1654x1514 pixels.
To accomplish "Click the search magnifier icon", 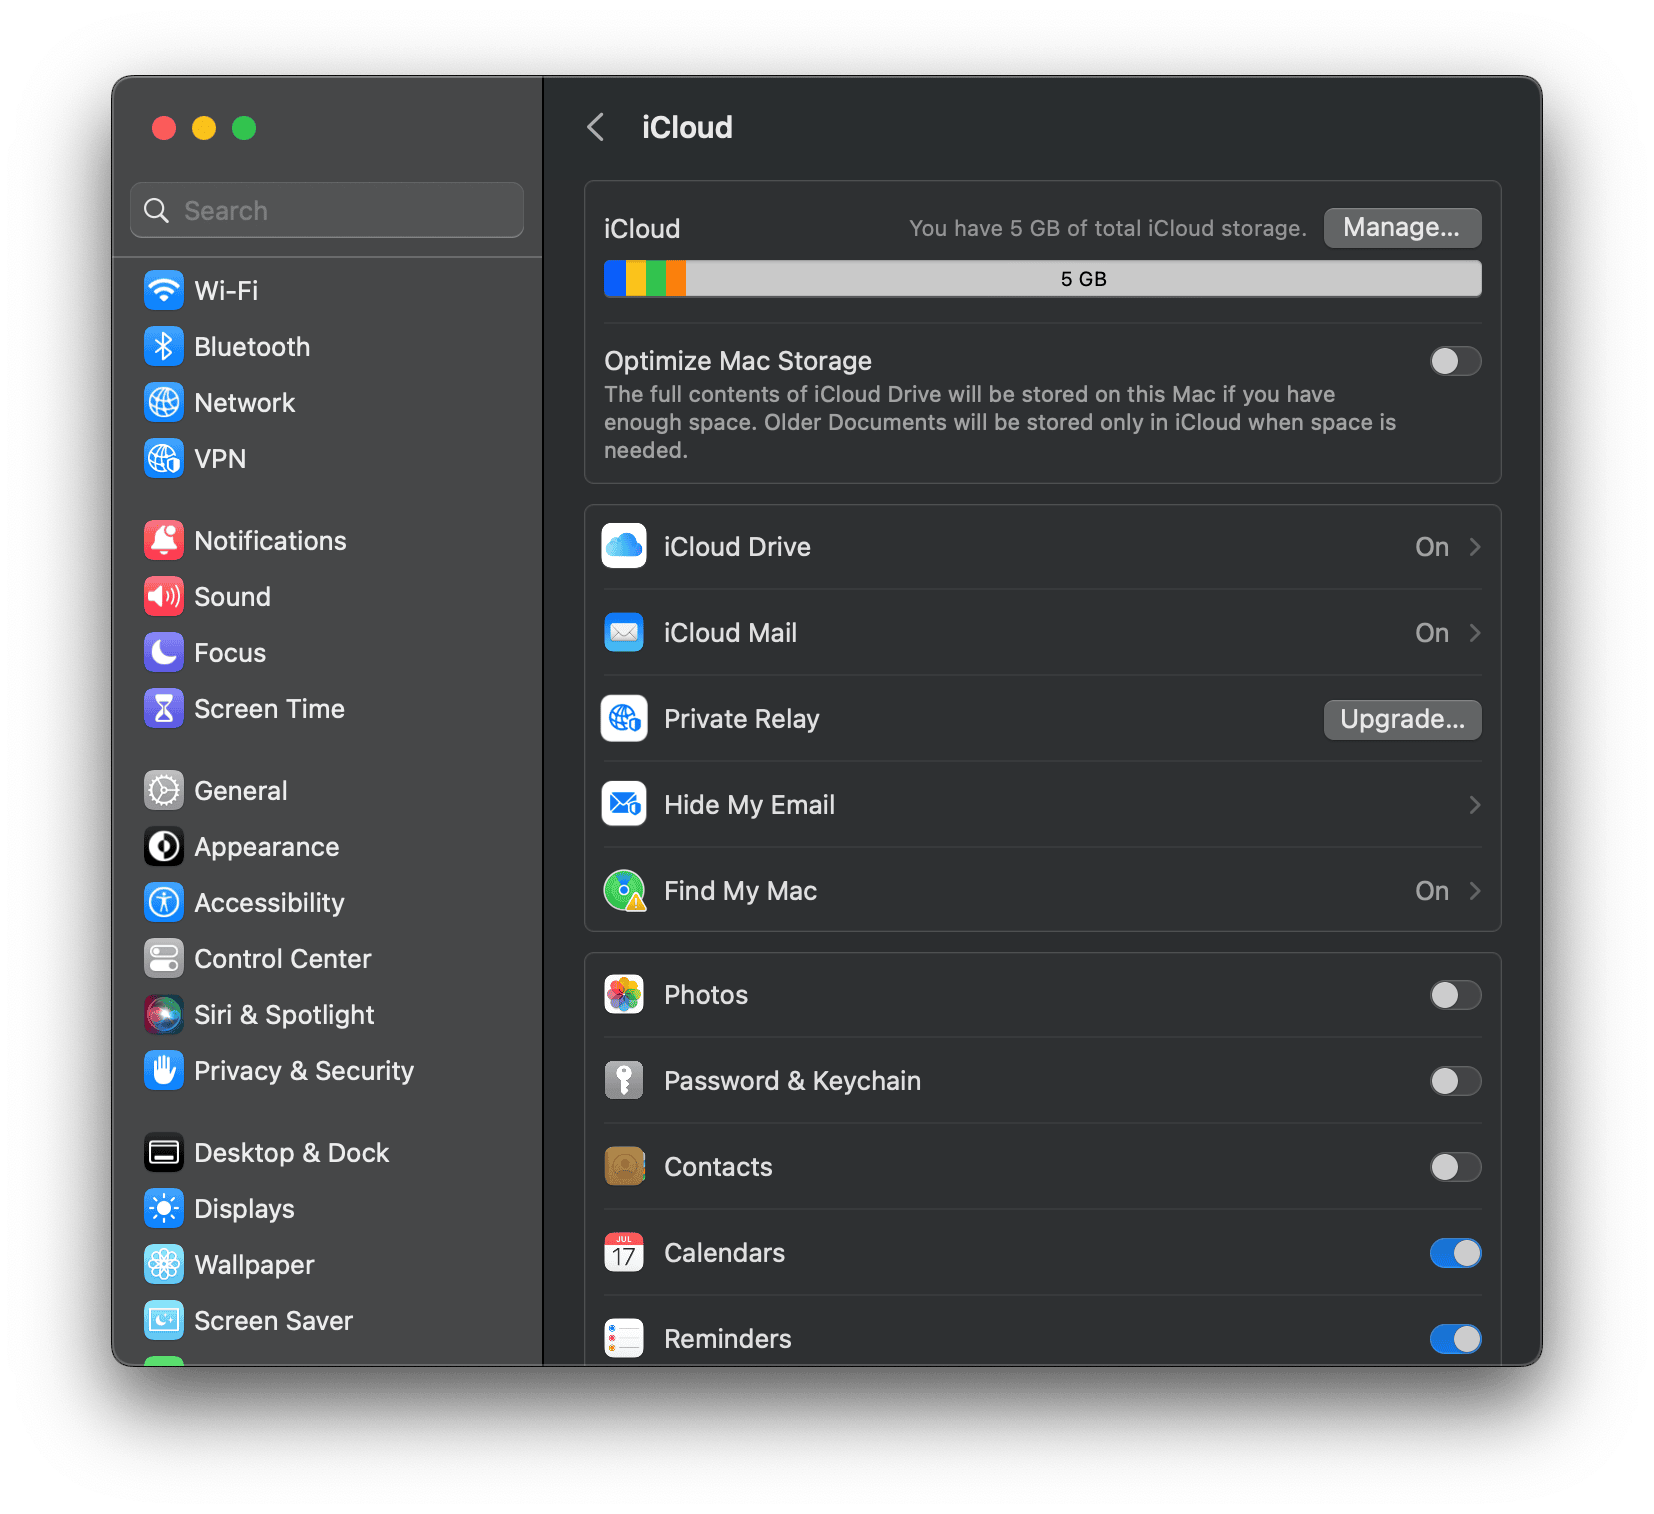I will (157, 210).
